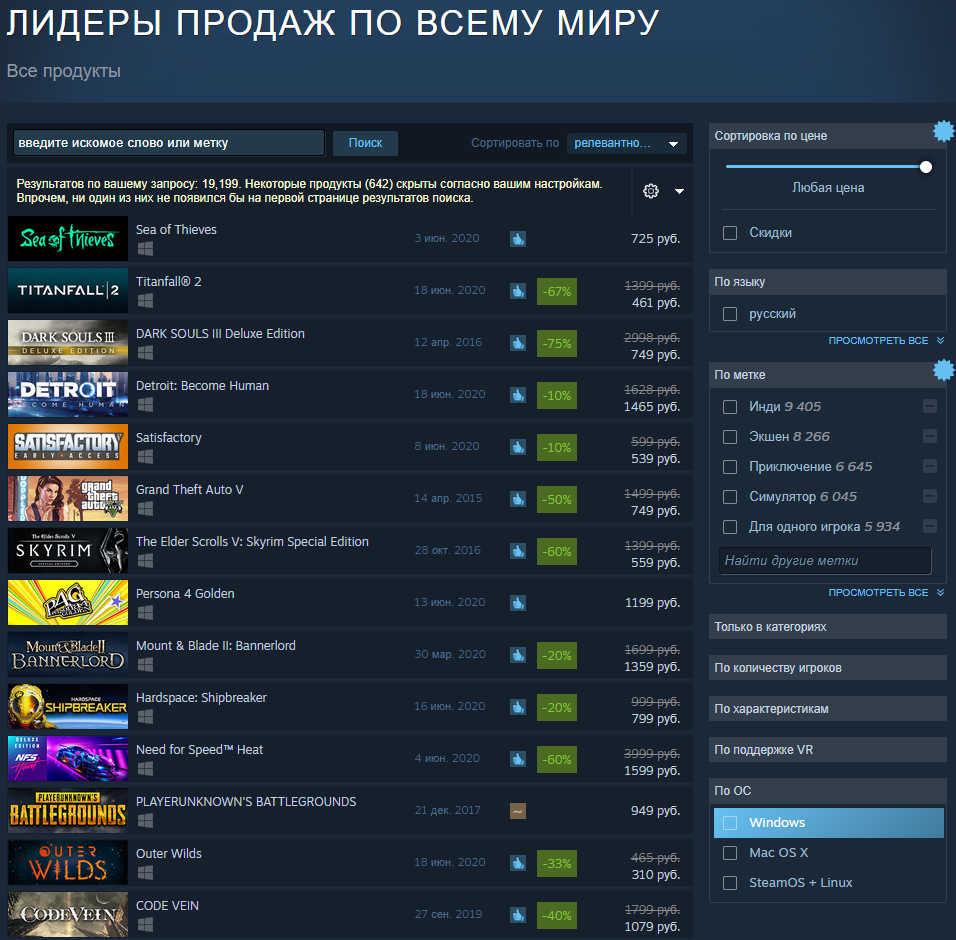
Task: Open the Skyrim Special Edition thumbnail
Action: [68, 550]
